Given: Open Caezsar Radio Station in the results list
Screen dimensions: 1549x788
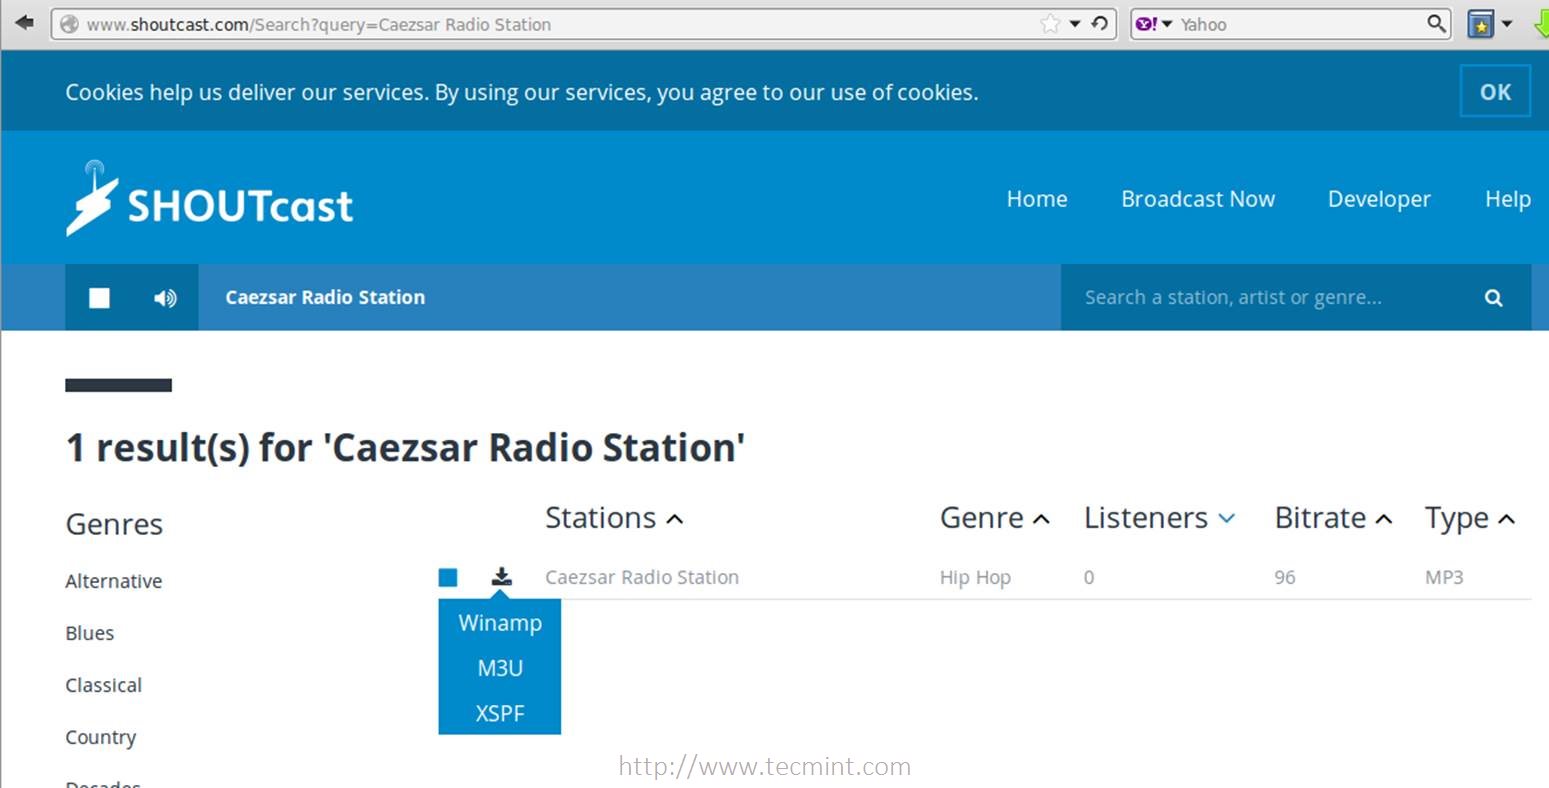Looking at the screenshot, I should pos(642,577).
